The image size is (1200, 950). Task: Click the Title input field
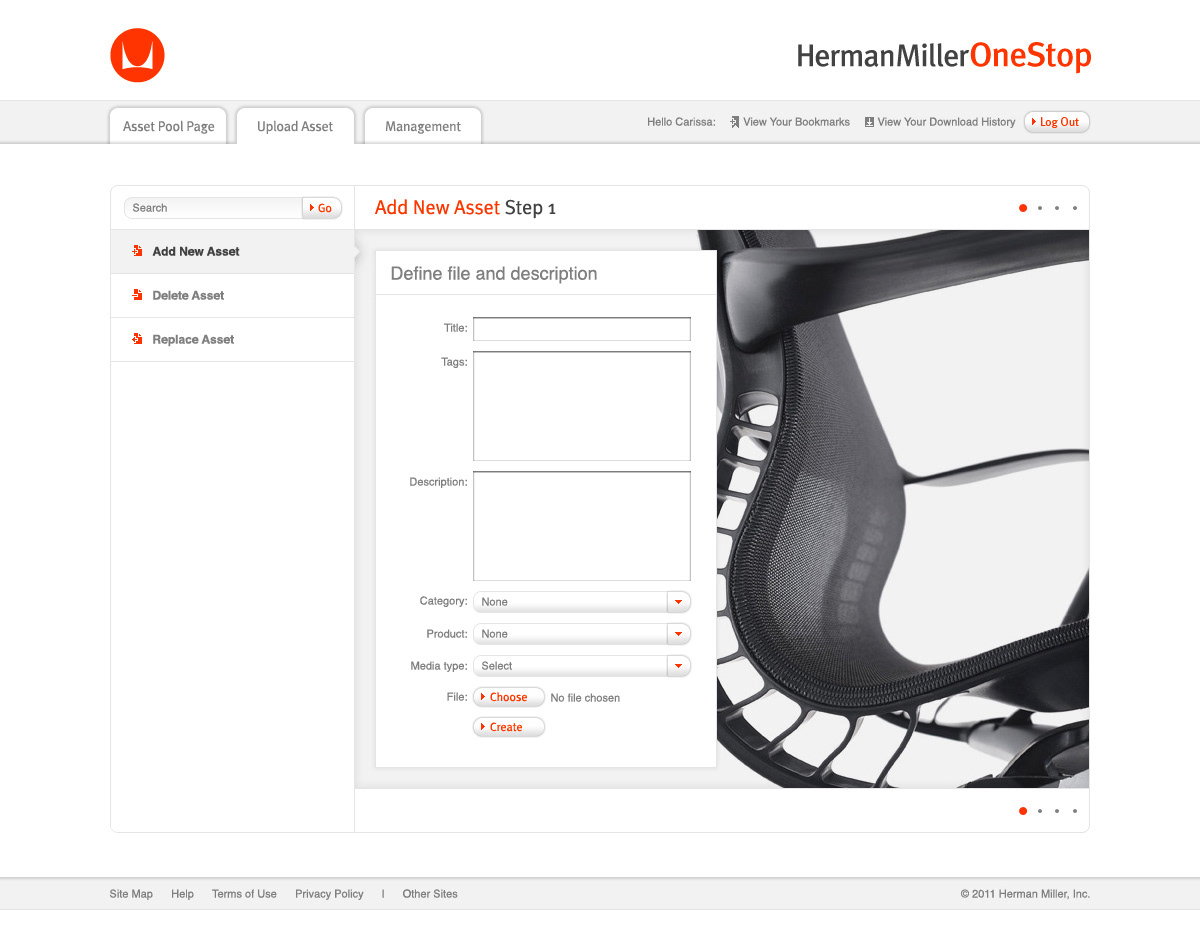pyautogui.click(x=582, y=329)
